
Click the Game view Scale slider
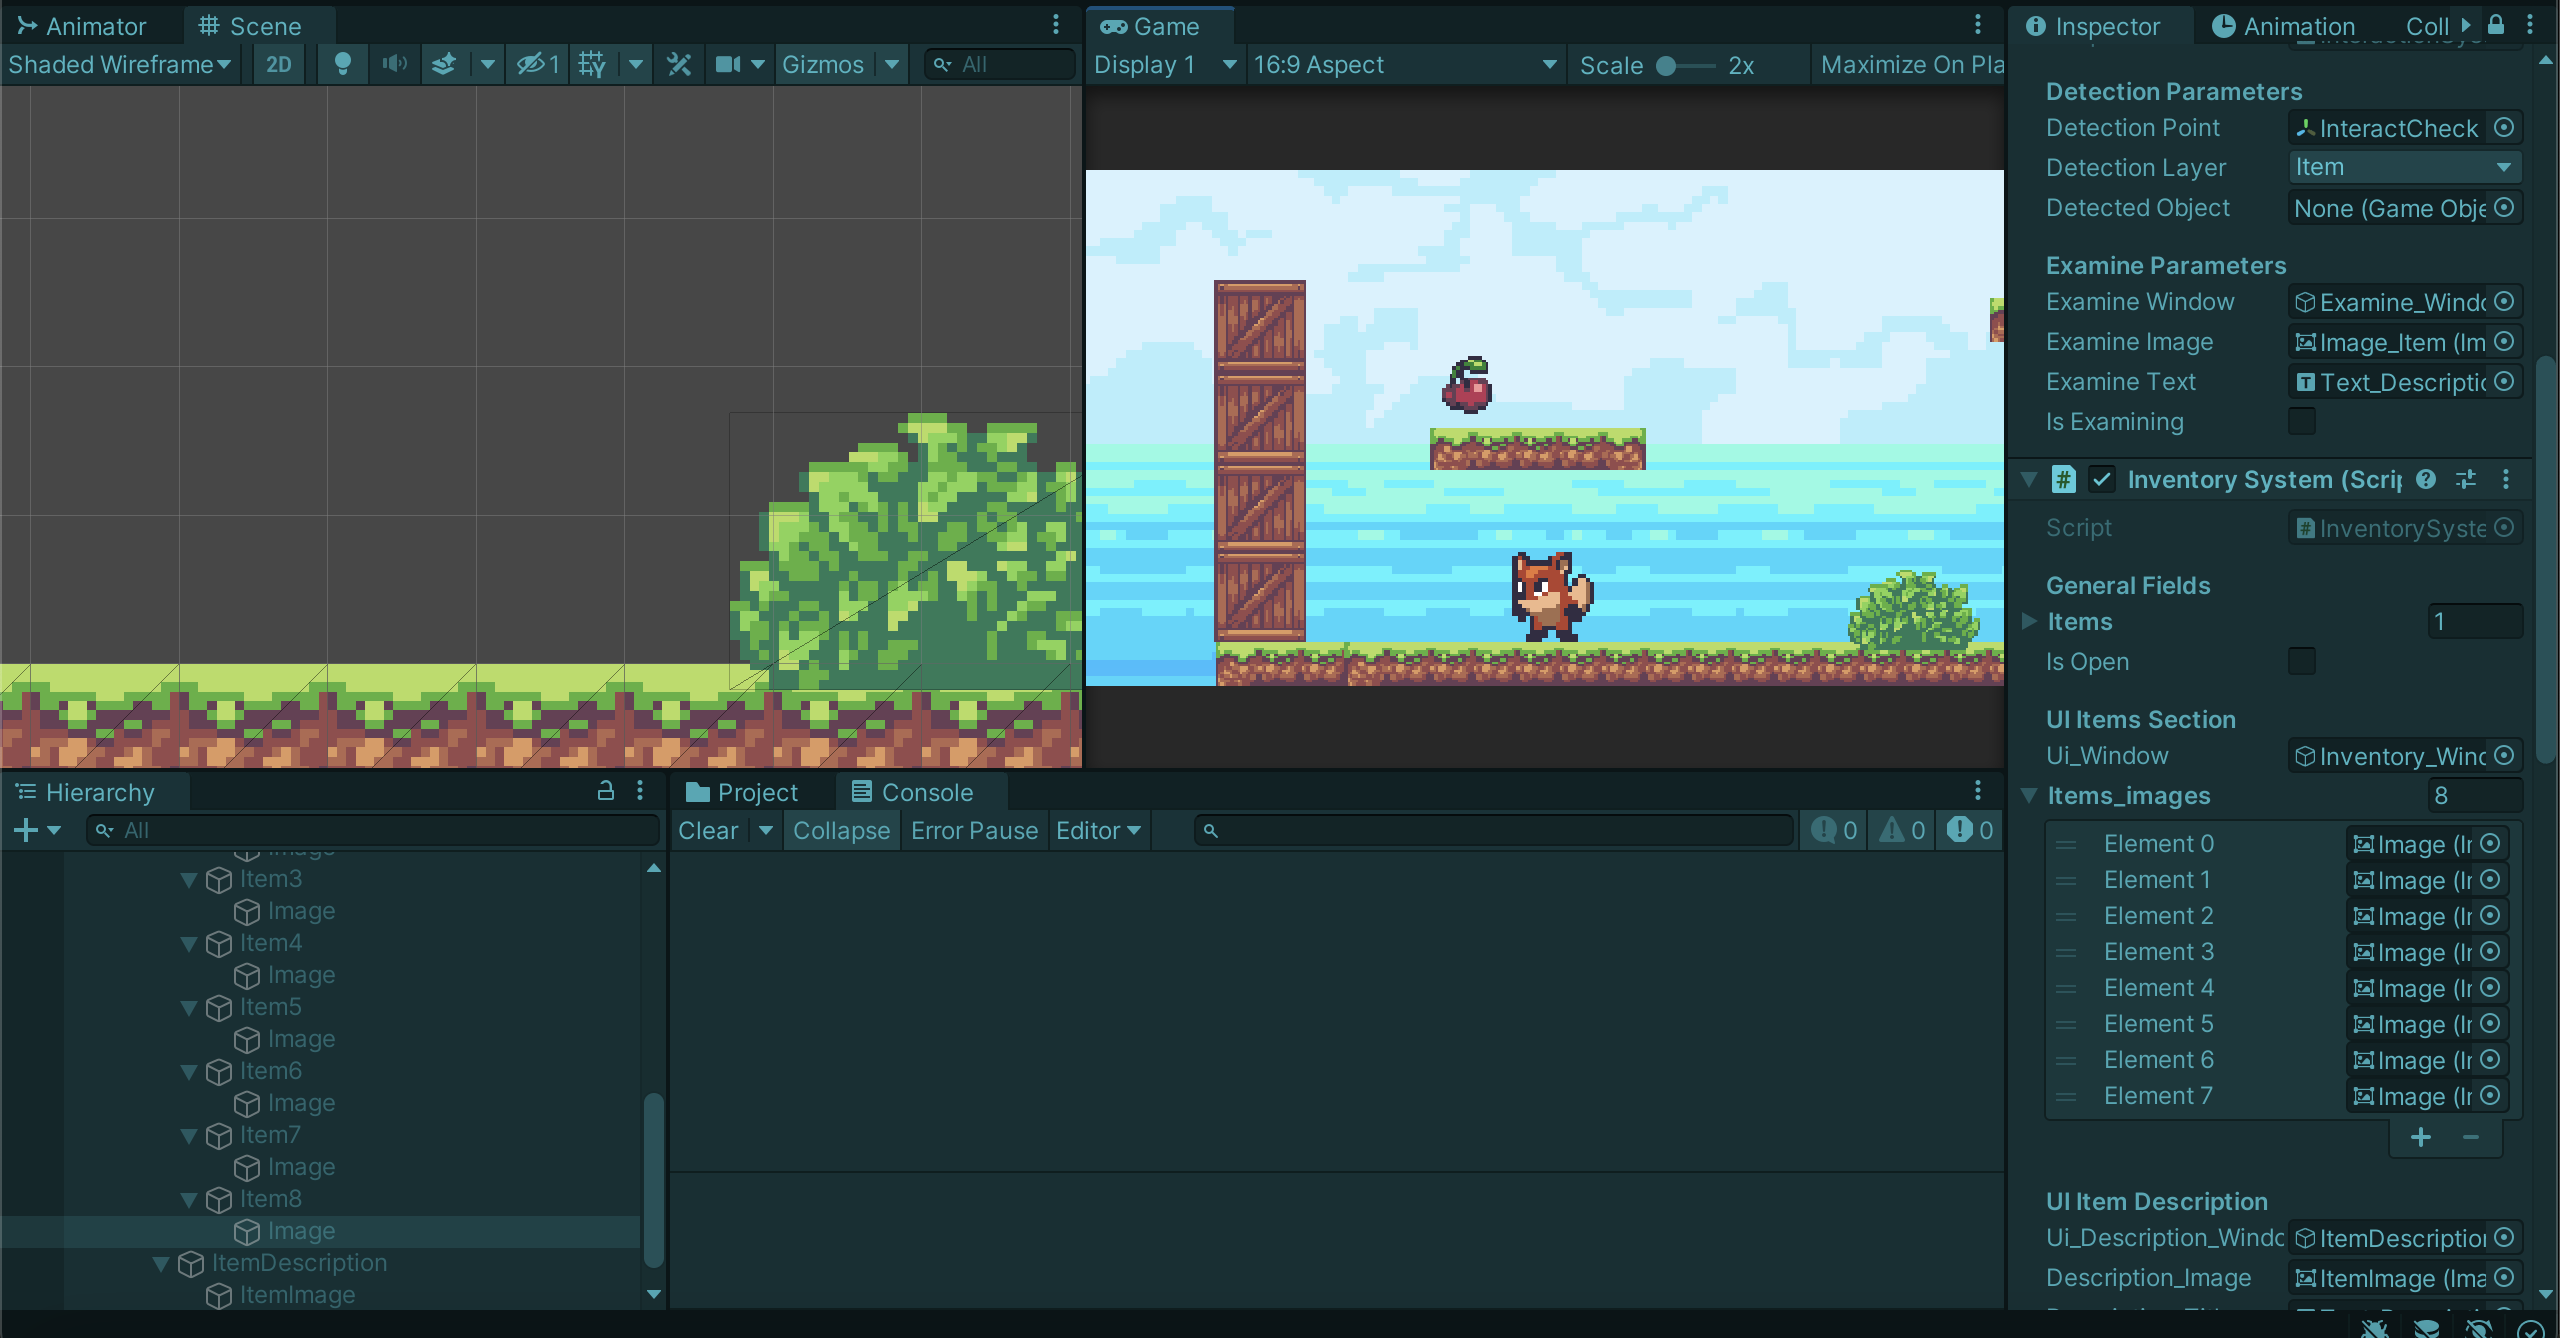click(1684, 66)
